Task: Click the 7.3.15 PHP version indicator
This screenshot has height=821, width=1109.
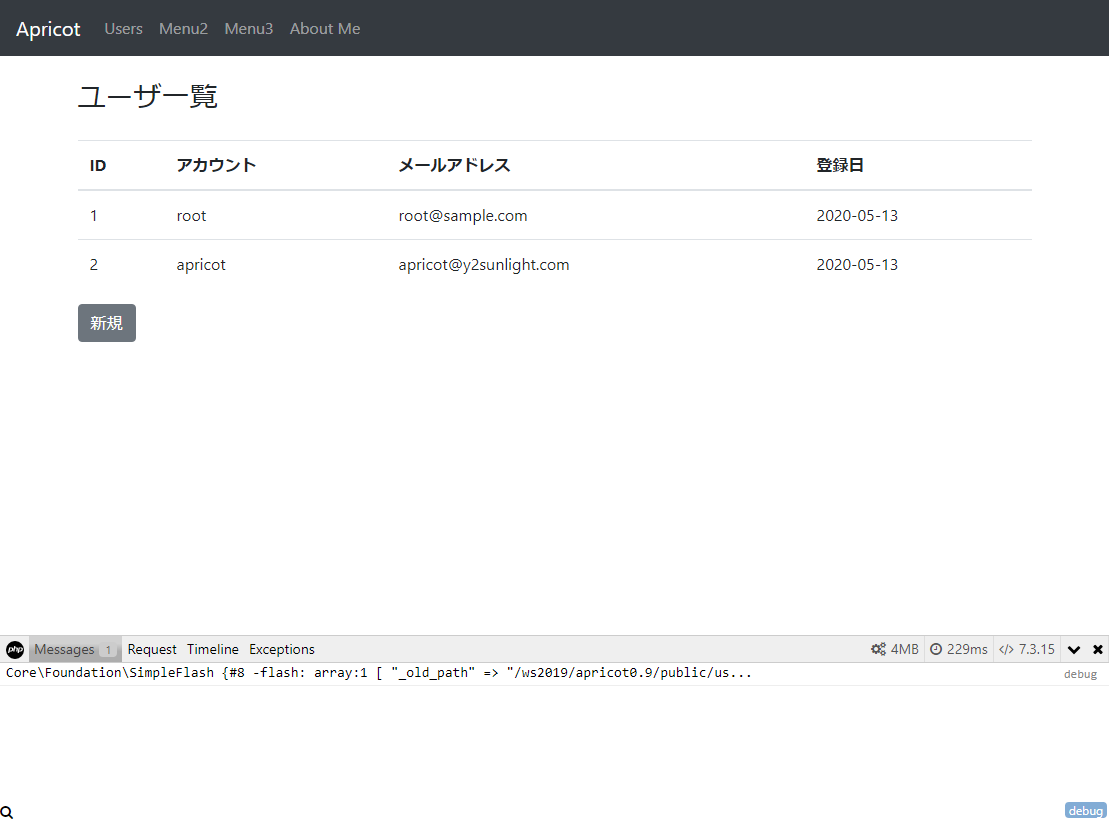Action: click(1026, 649)
